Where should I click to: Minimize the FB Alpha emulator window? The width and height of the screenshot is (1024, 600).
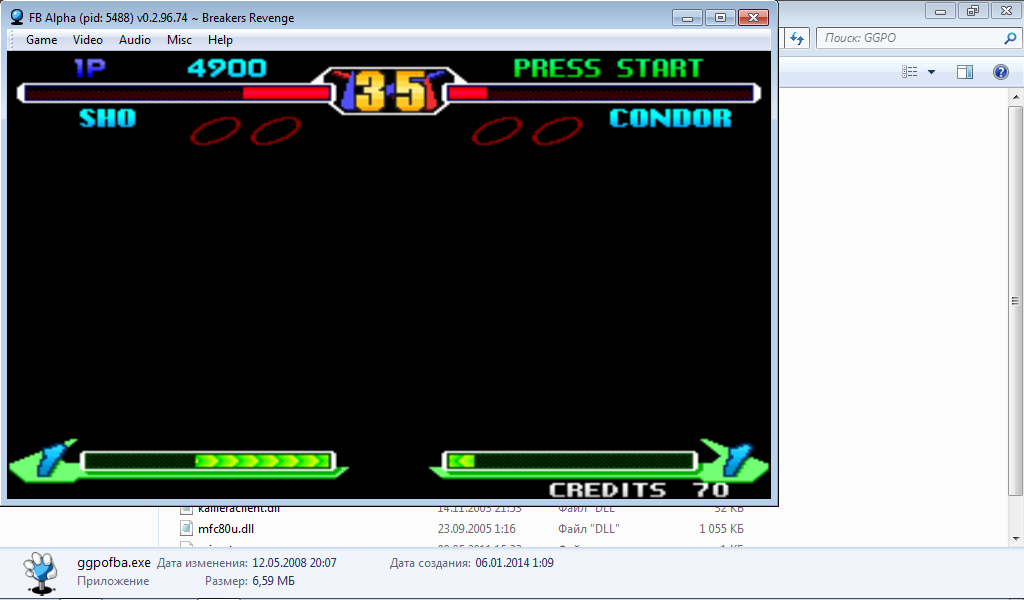pyautogui.click(x=686, y=17)
